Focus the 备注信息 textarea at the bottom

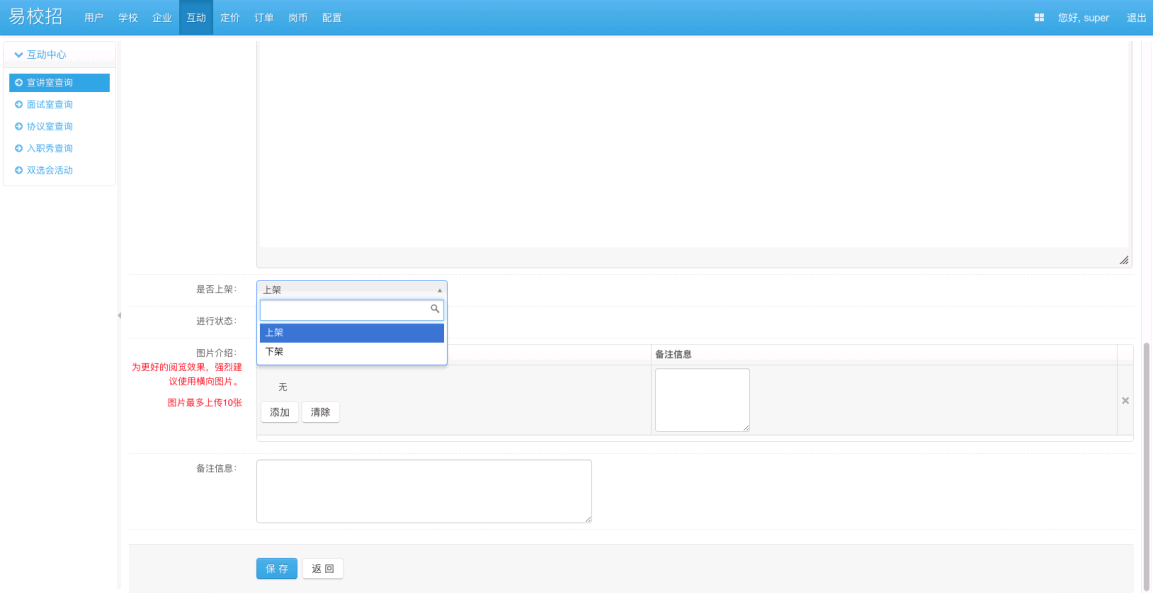[x=423, y=491]
